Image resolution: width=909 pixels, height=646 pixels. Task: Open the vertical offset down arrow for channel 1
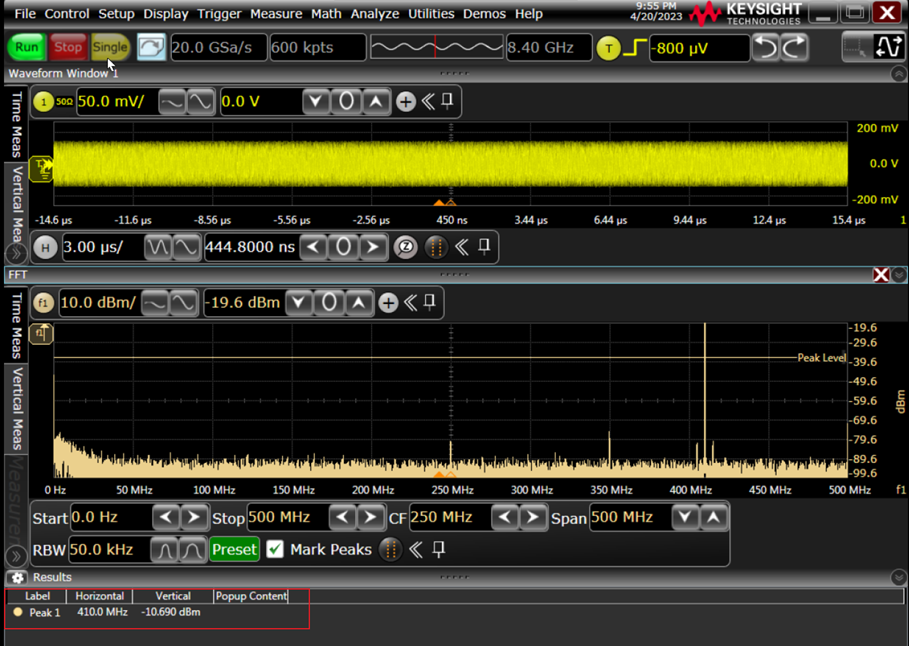(318, 102)
